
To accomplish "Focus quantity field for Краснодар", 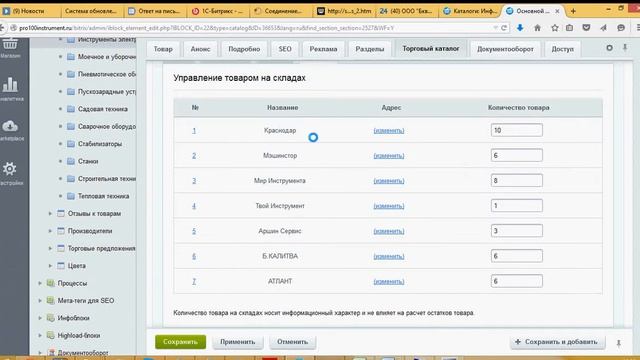I will click(517, 130).
